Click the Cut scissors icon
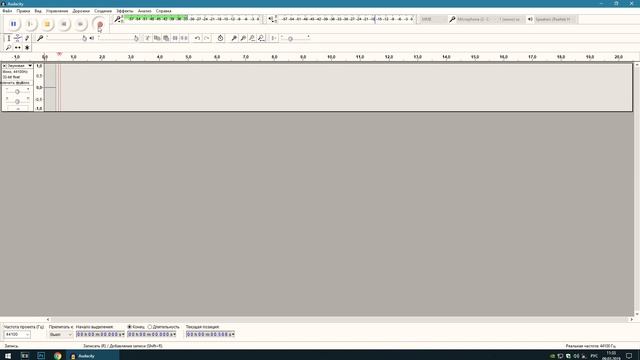The image size is (640, 360). 147,38
